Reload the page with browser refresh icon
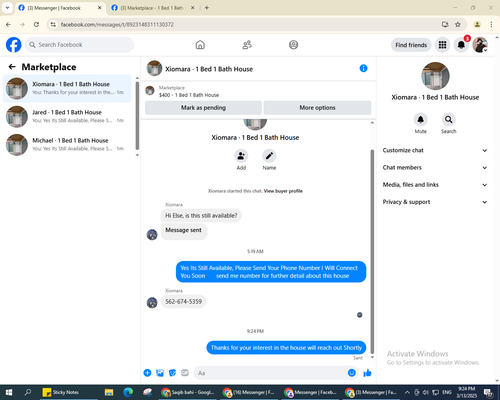This screenshot has width=500, height=400. 36,24
